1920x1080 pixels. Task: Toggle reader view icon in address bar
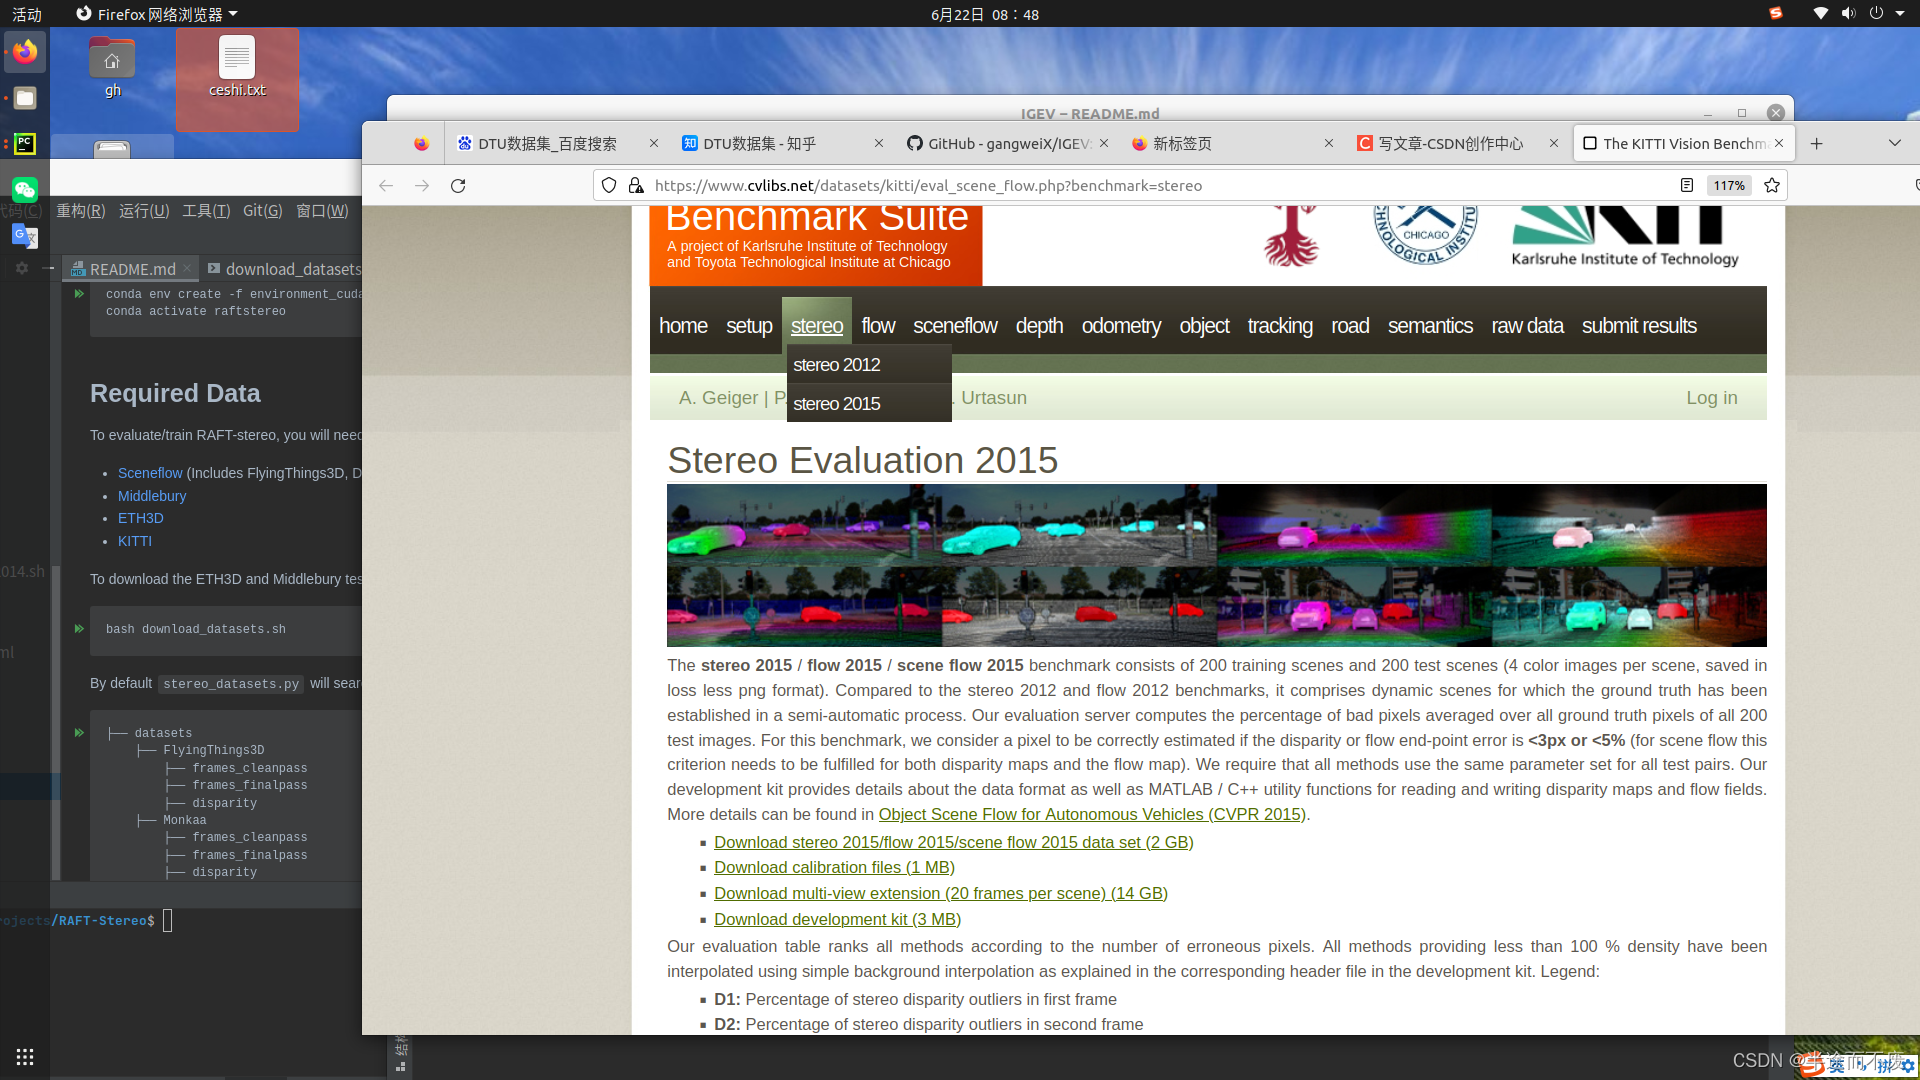coord(1687,186)
